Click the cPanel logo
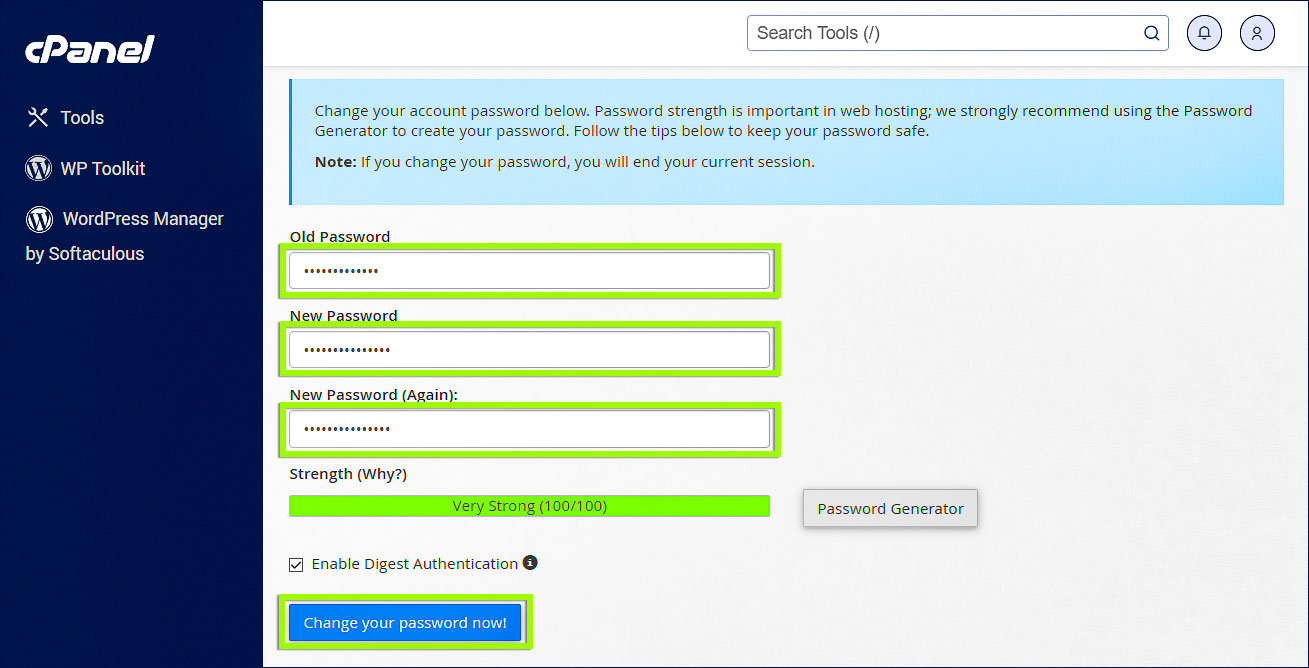1309x668 pixels. click(x=90, y=49)
